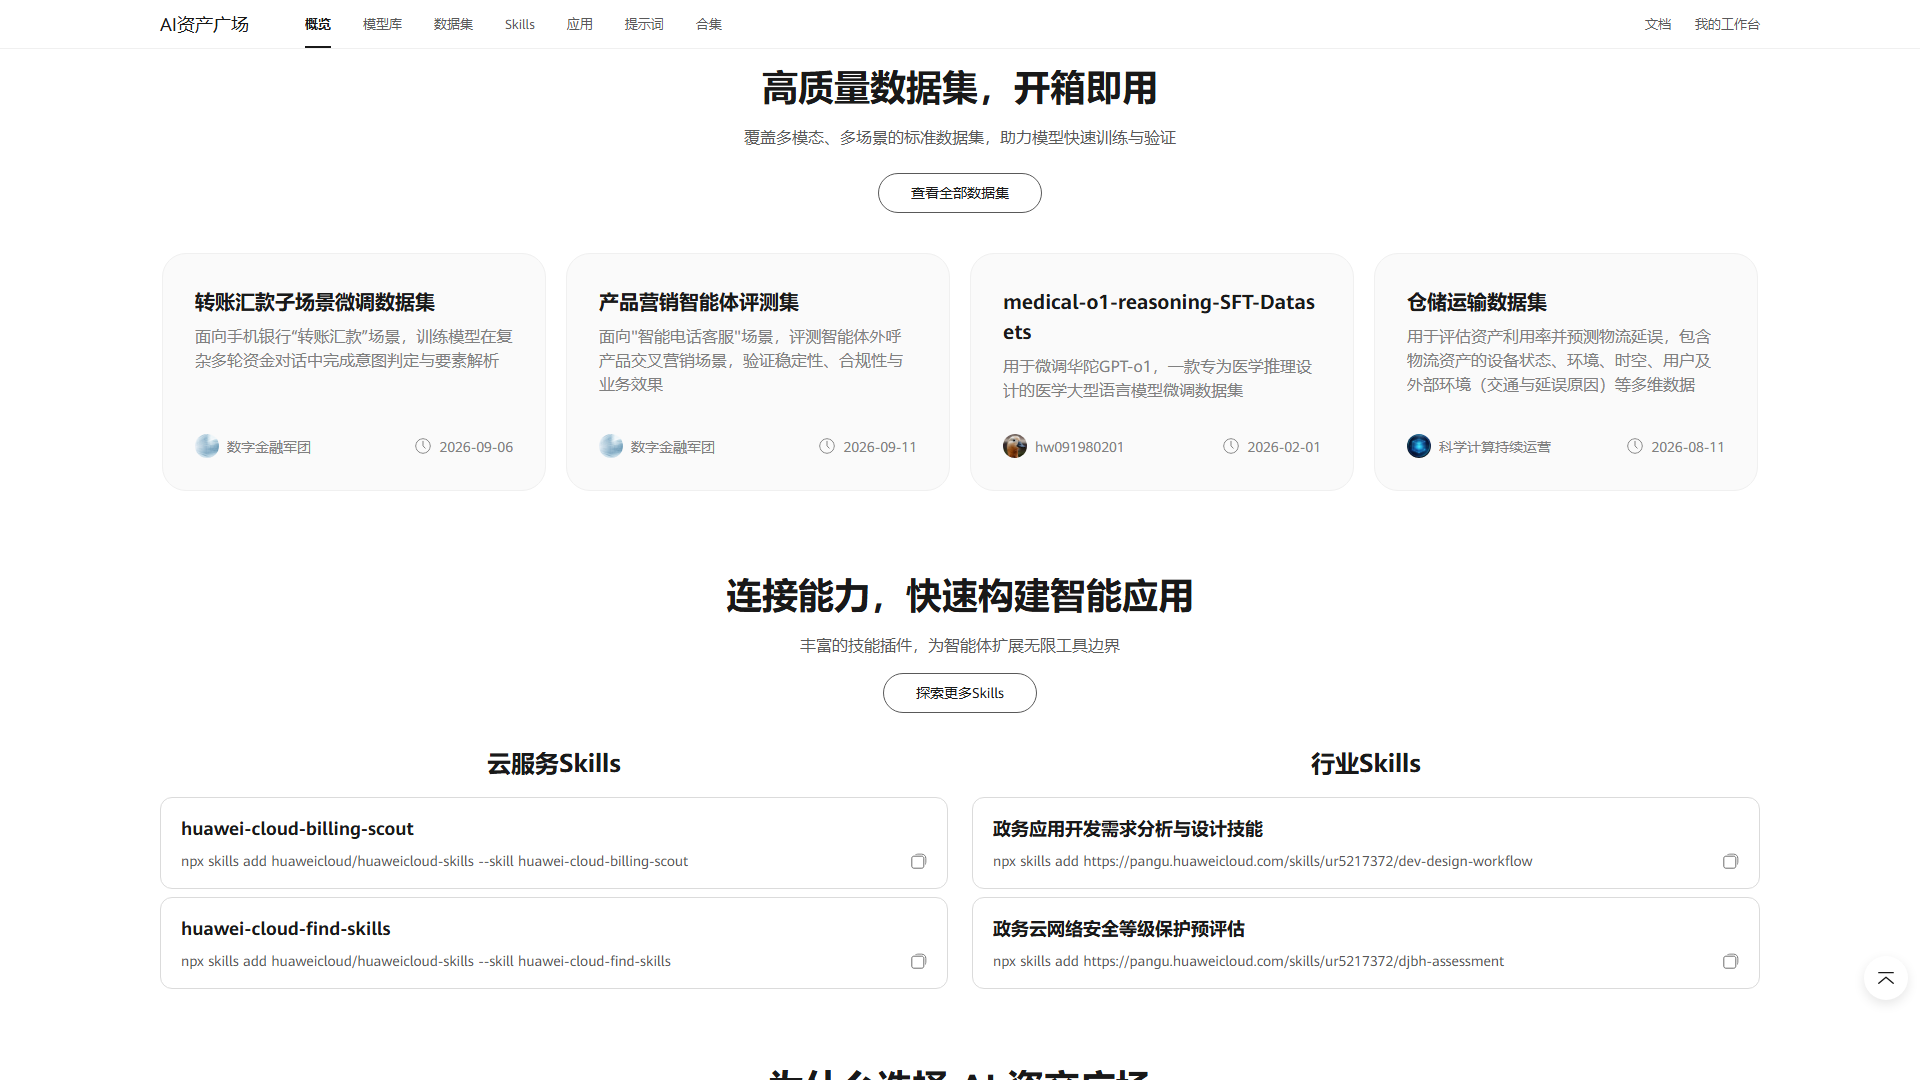The image size is (1920, 1080).
Task: Click the 查看全部数据集 button
Action: pos(960,193)
